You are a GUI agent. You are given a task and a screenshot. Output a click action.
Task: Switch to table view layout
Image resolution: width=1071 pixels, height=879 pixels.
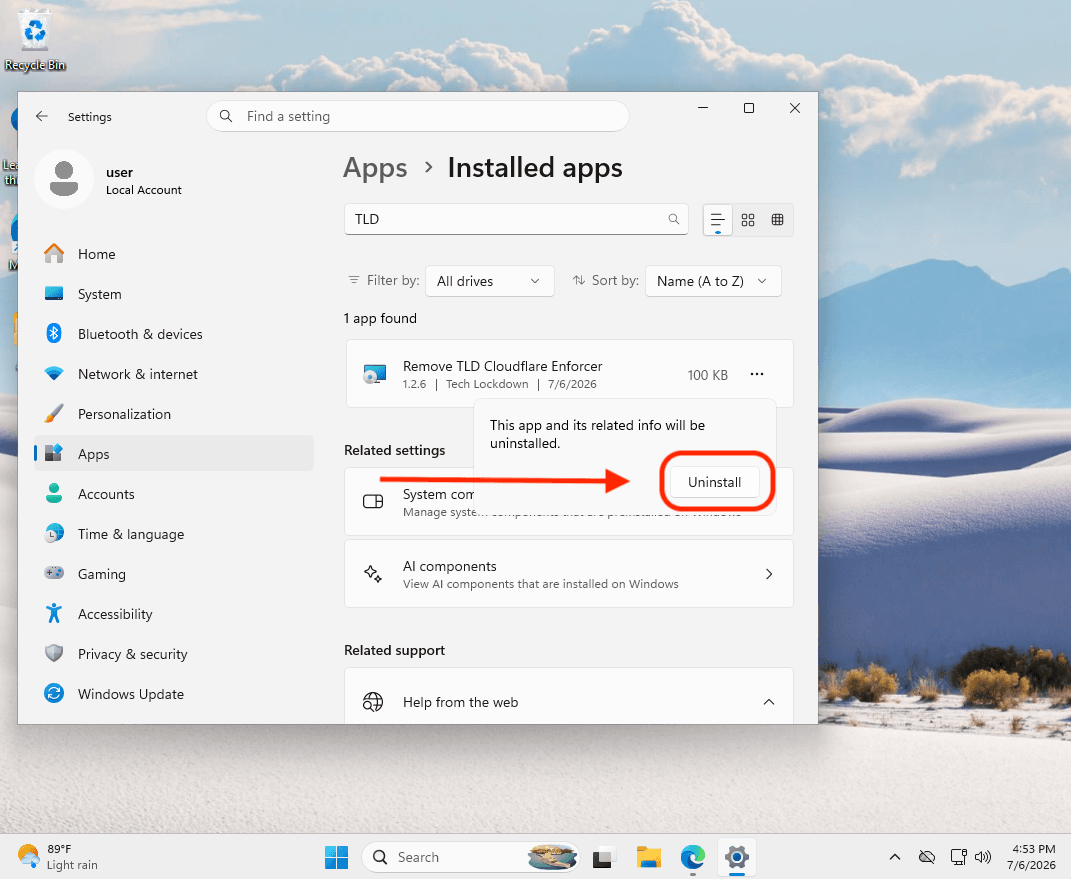point(777,220)
